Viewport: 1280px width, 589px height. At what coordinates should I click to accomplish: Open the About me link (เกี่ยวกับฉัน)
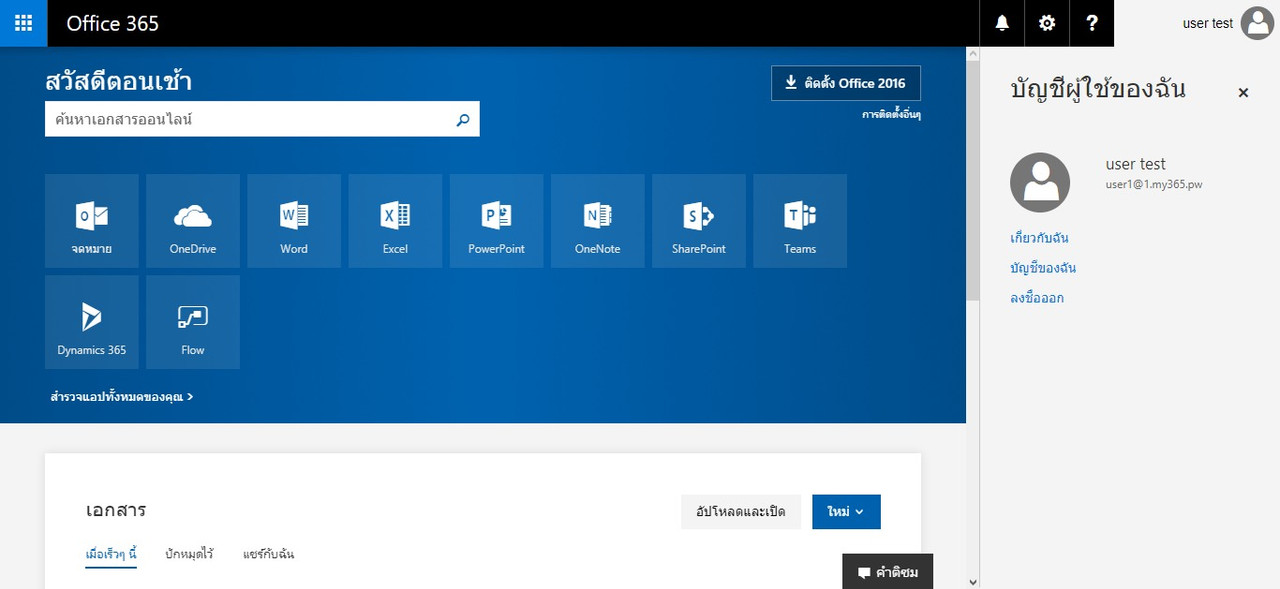(1040, 238)
